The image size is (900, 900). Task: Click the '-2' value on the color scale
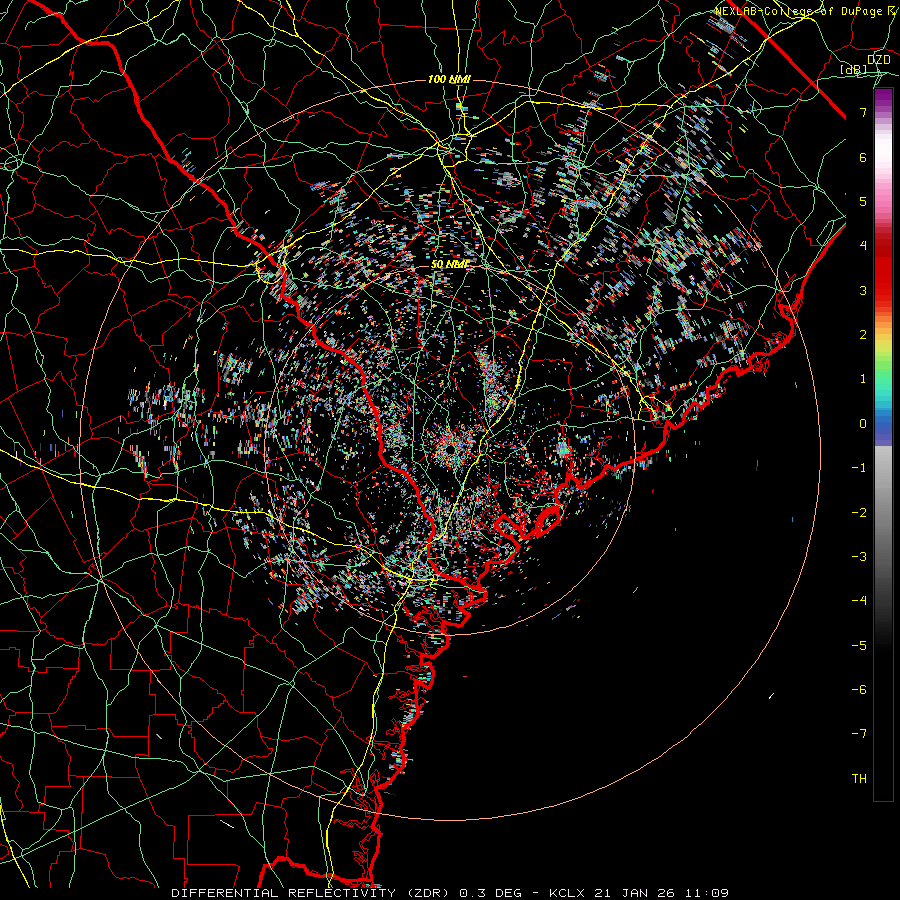[x=859, y=513]
